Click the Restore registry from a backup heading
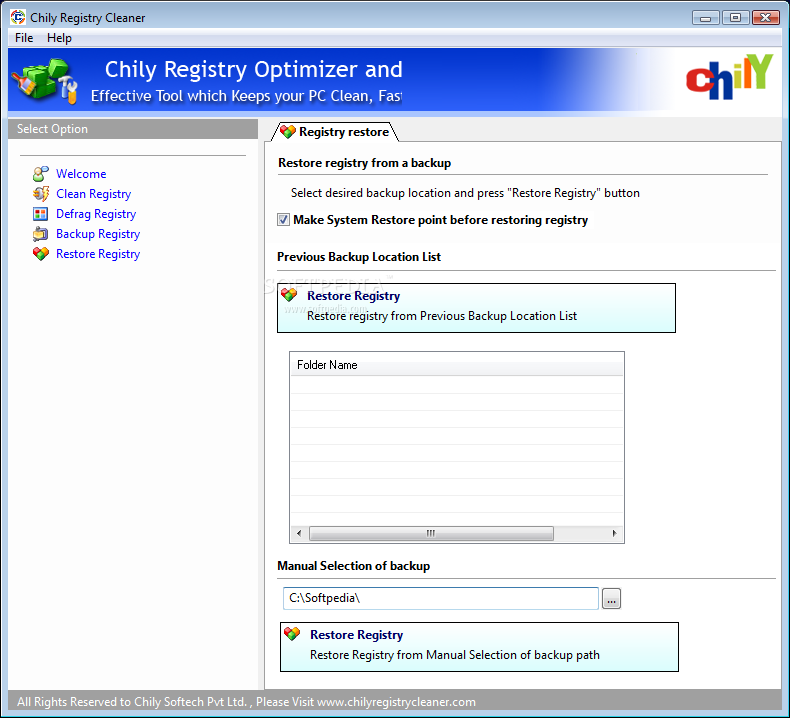 pyautogui.click(x=365, y=163)
